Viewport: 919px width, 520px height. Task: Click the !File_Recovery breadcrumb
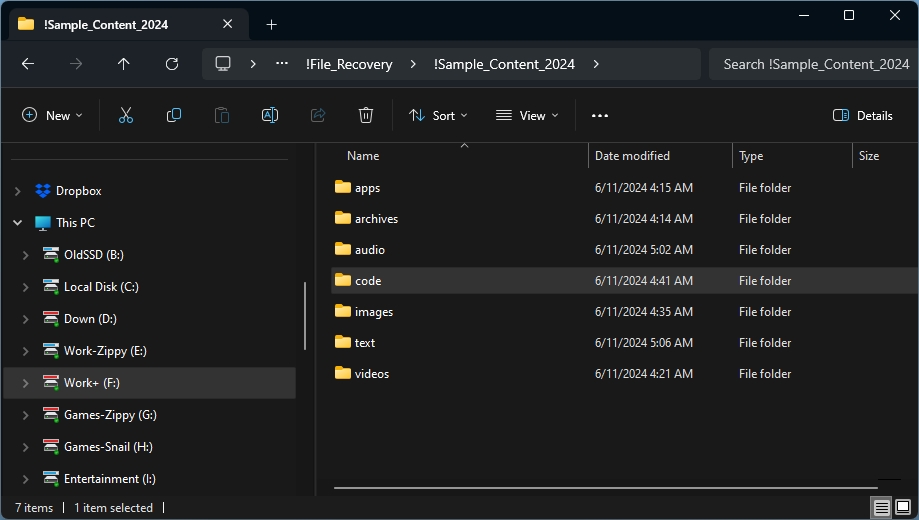349,64
